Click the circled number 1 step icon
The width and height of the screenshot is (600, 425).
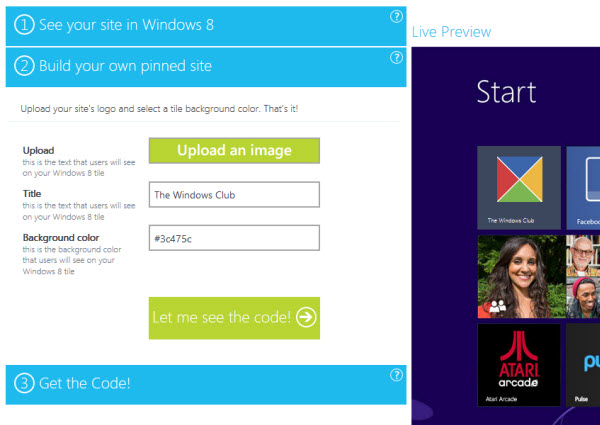click(24, 25)
